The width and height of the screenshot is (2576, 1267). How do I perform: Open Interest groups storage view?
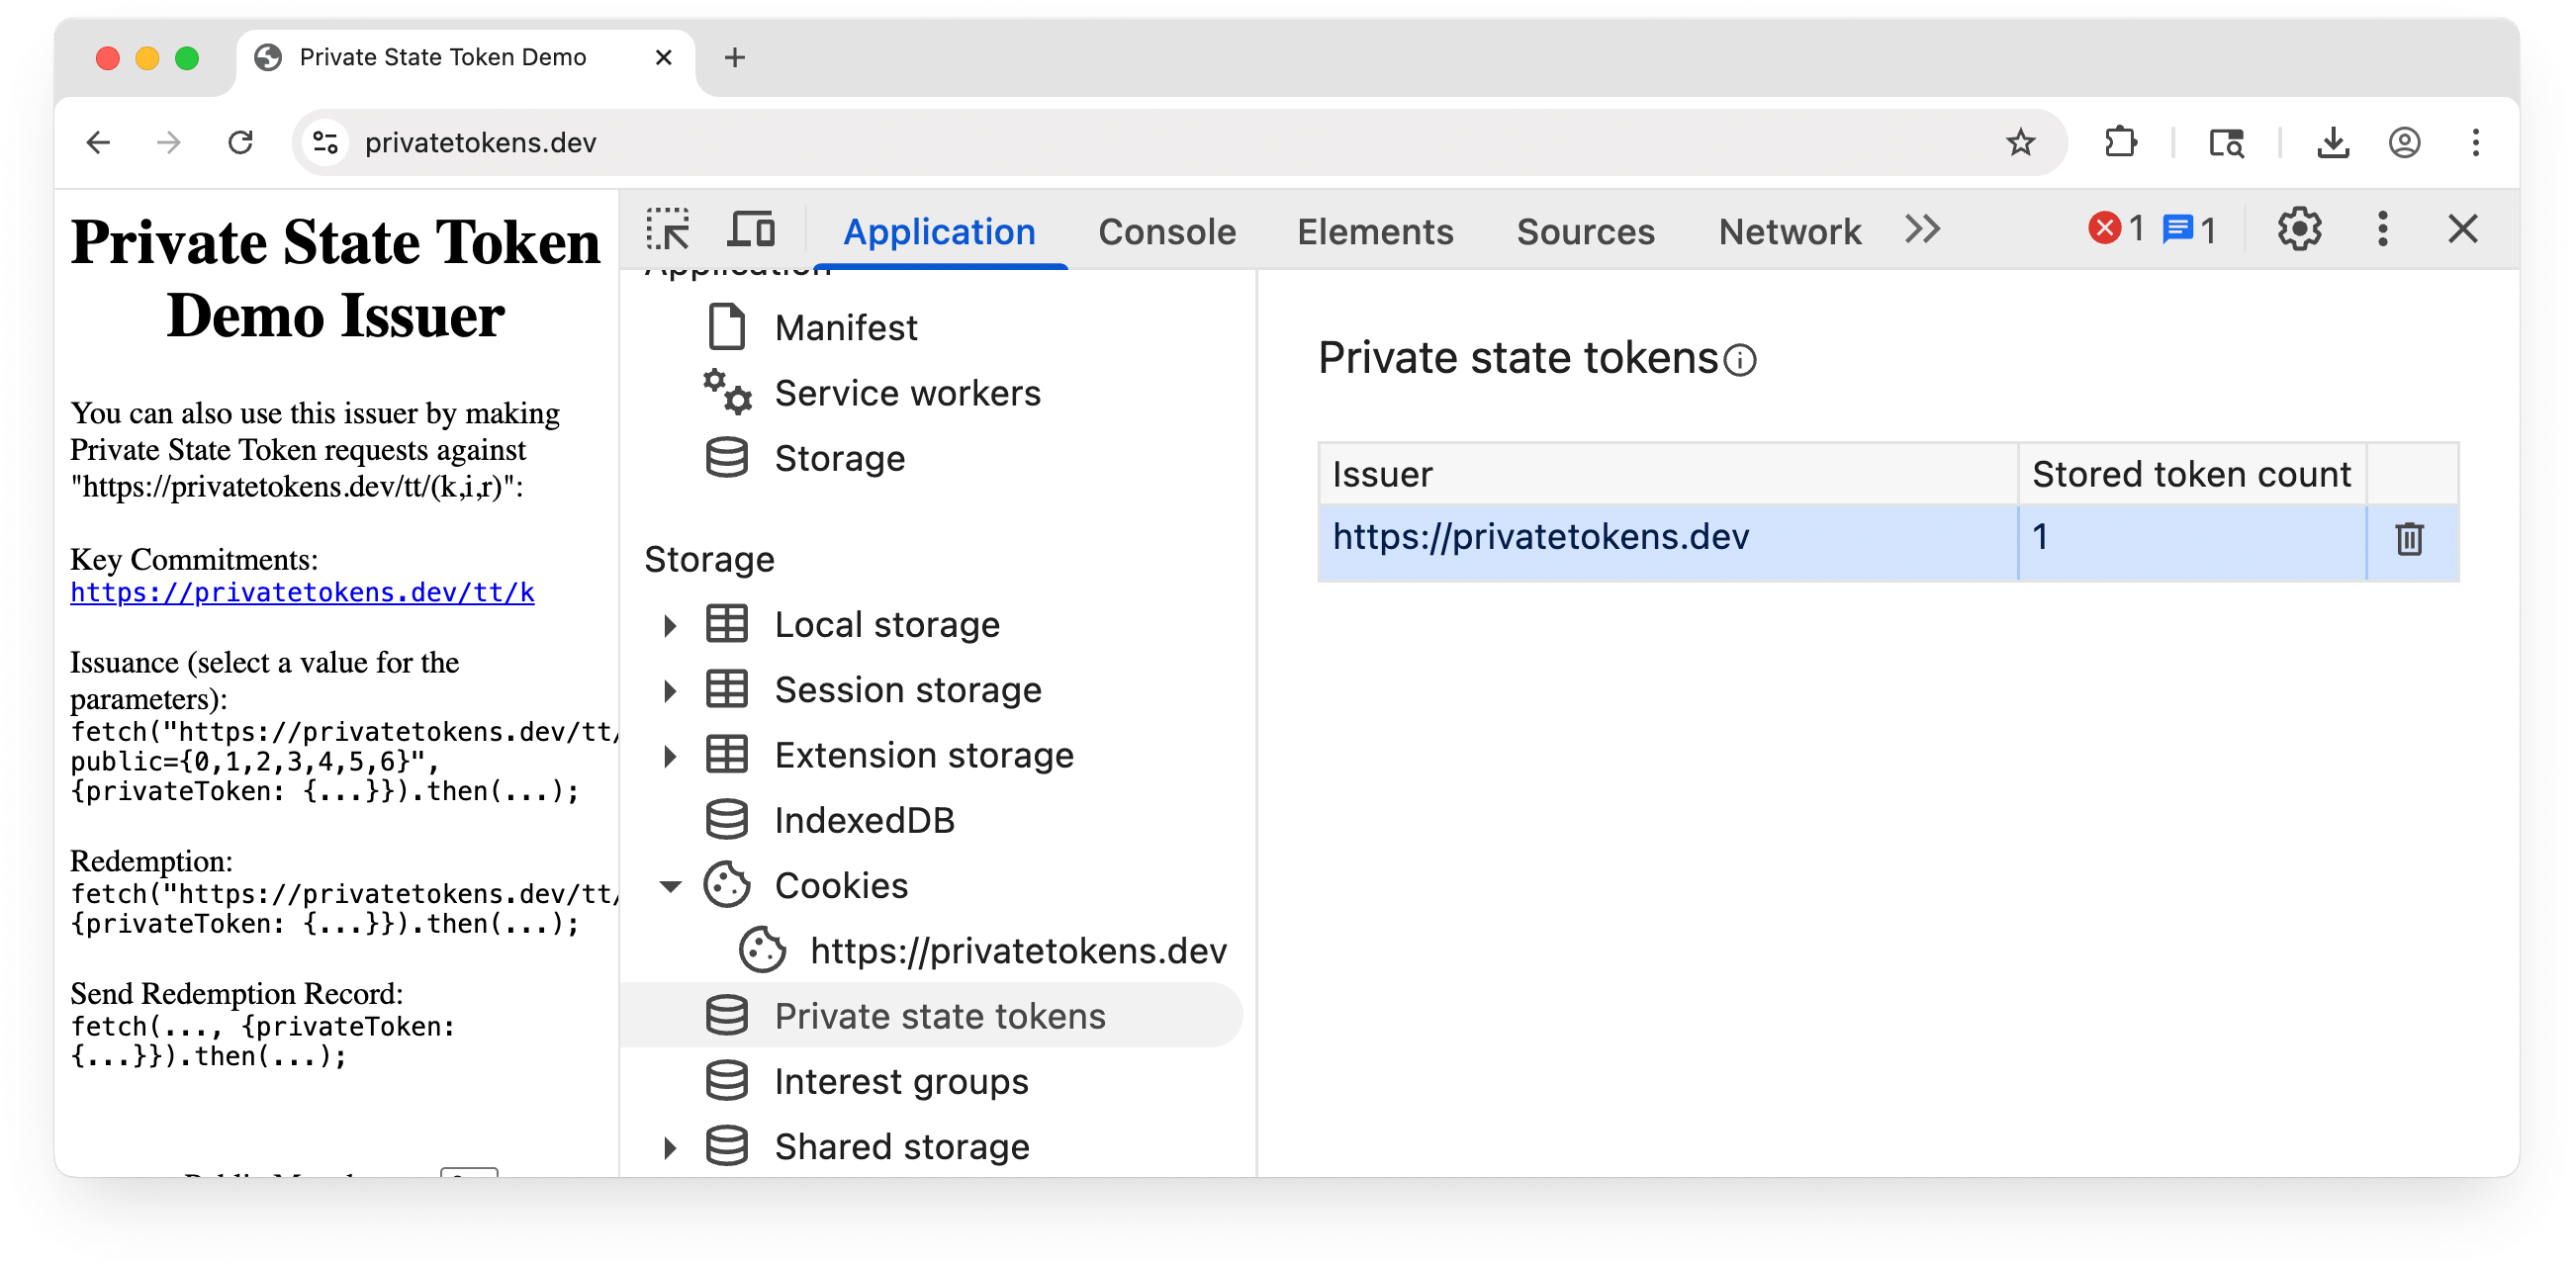[900, 1080]
